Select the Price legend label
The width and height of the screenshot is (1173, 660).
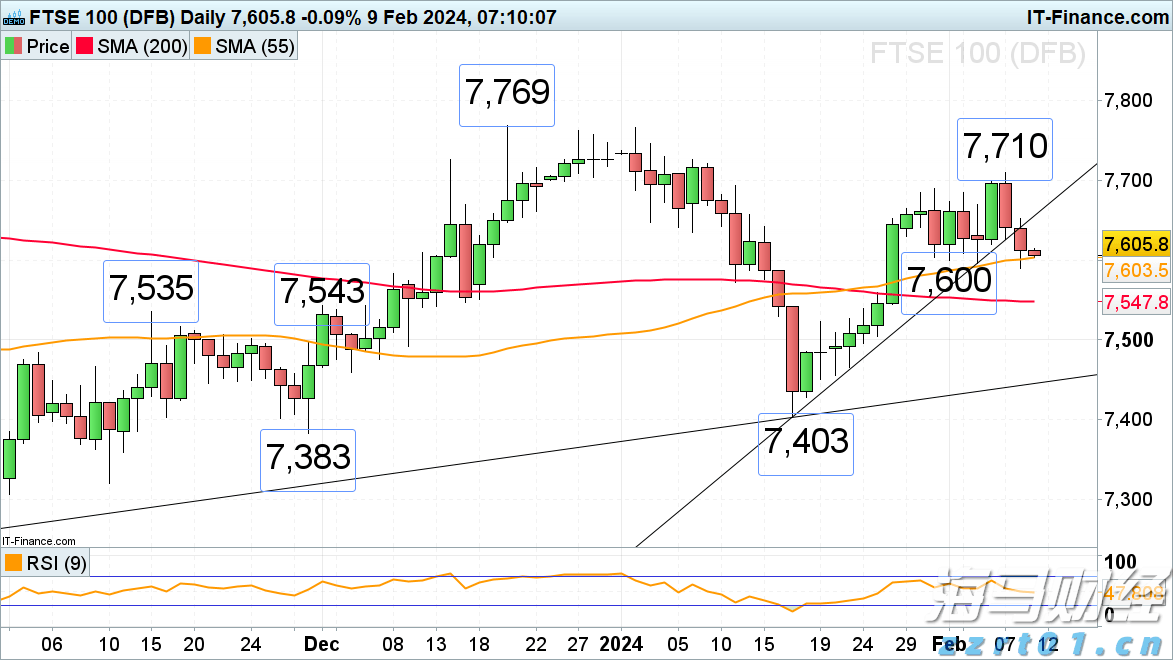click(48, 47)
